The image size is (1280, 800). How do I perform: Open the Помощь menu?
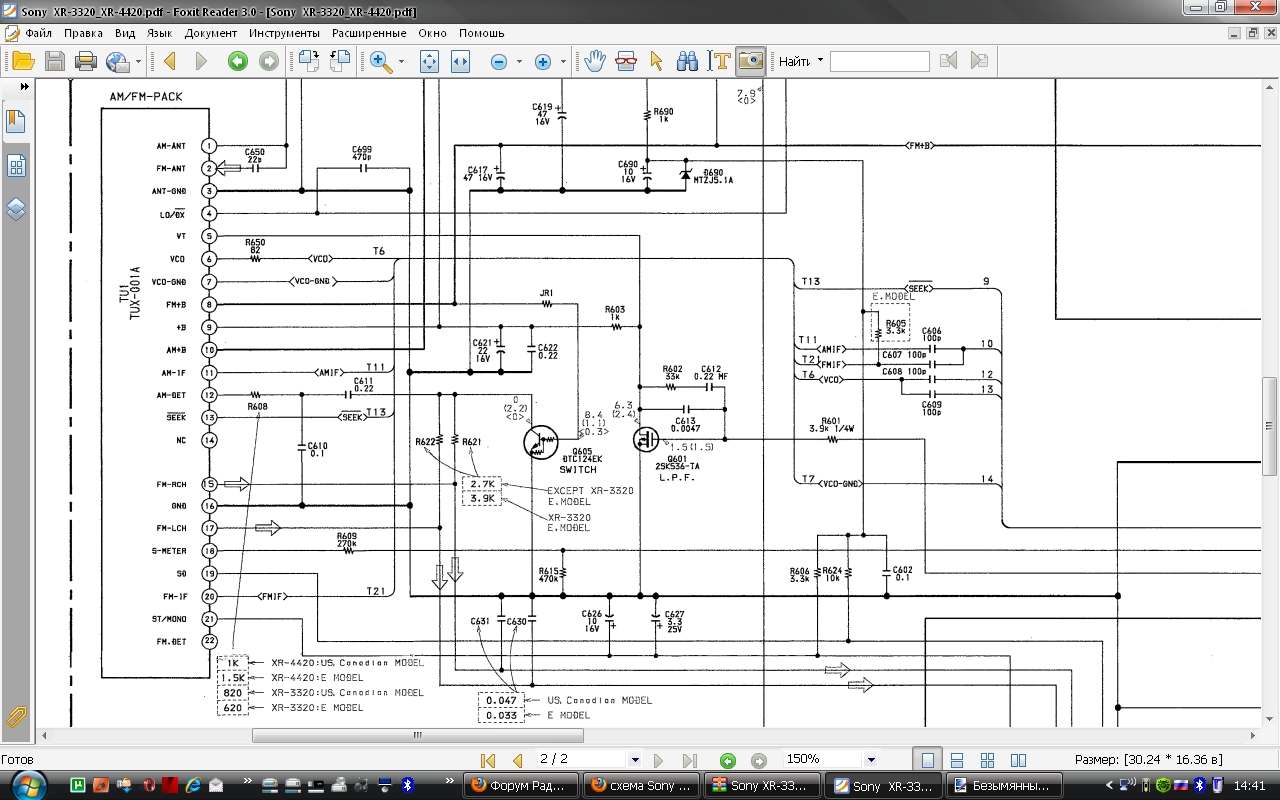coord(481,33)
